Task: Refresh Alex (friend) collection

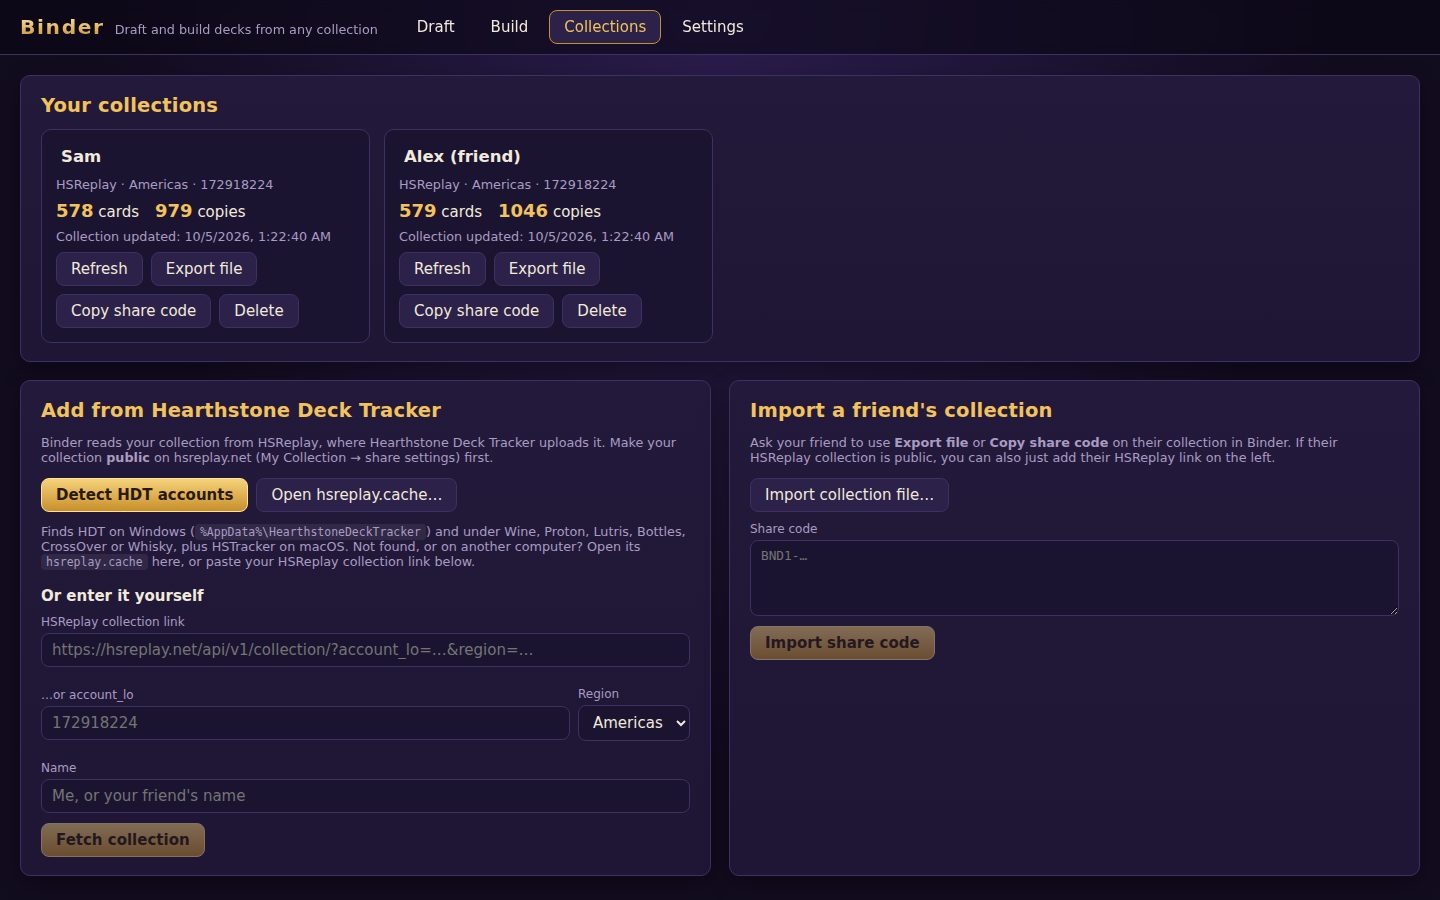Action: pos(442,269)
